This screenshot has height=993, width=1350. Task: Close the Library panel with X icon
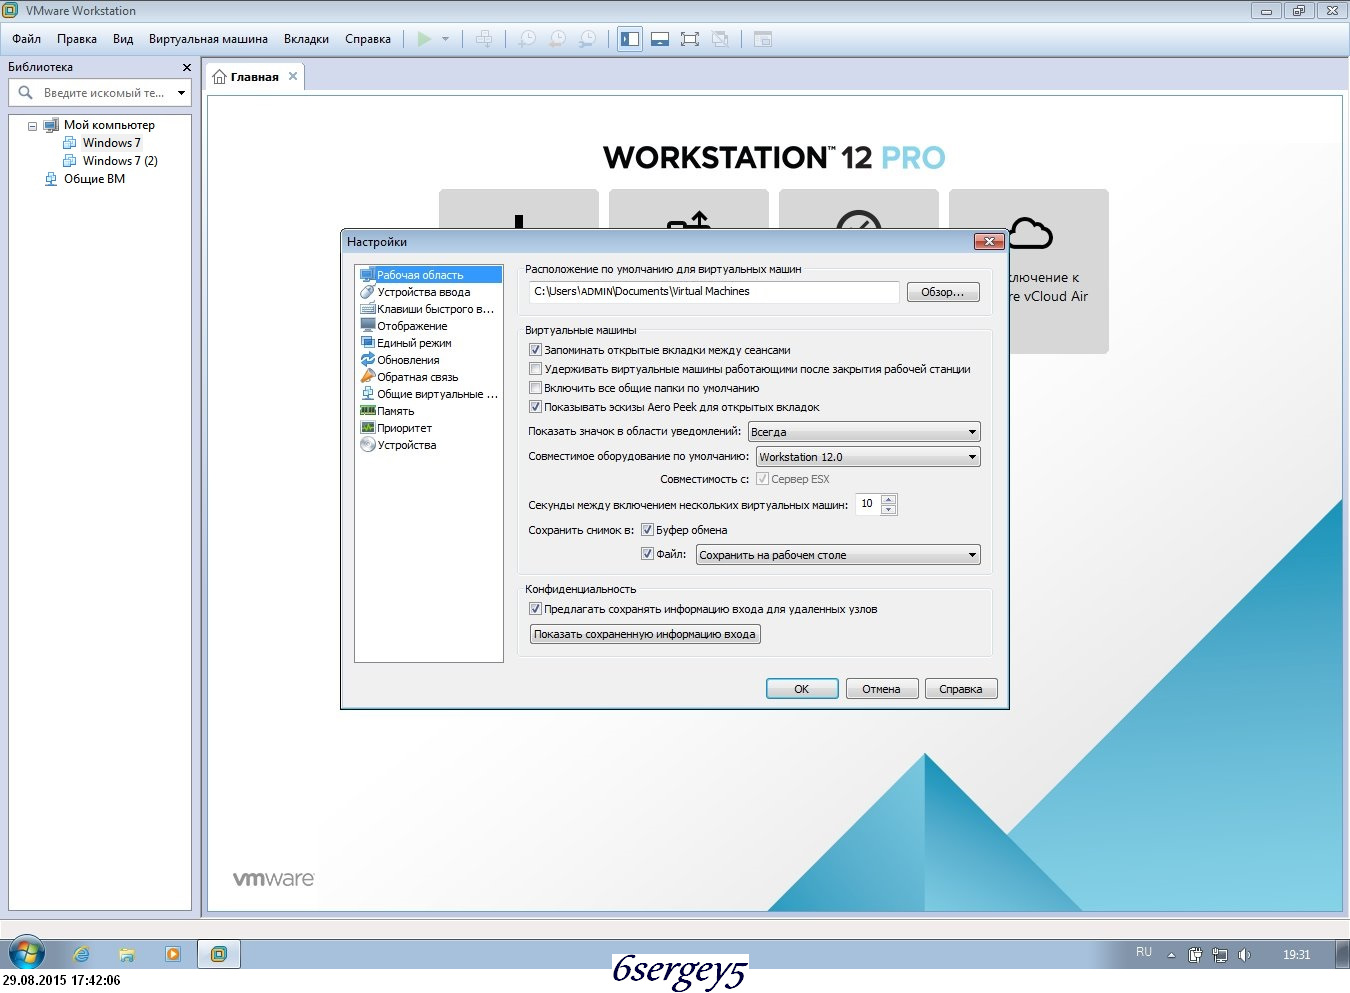tap(186, 67)
